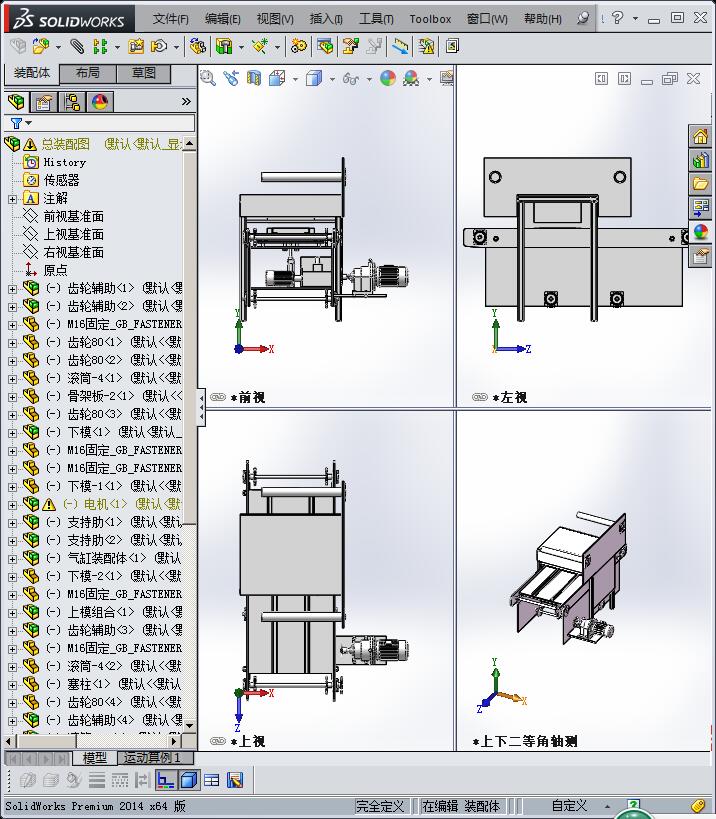Screen dimensions: 716x819
Task: Expand the 上模组合<1> tree node
Action: (x=13, y=613)
